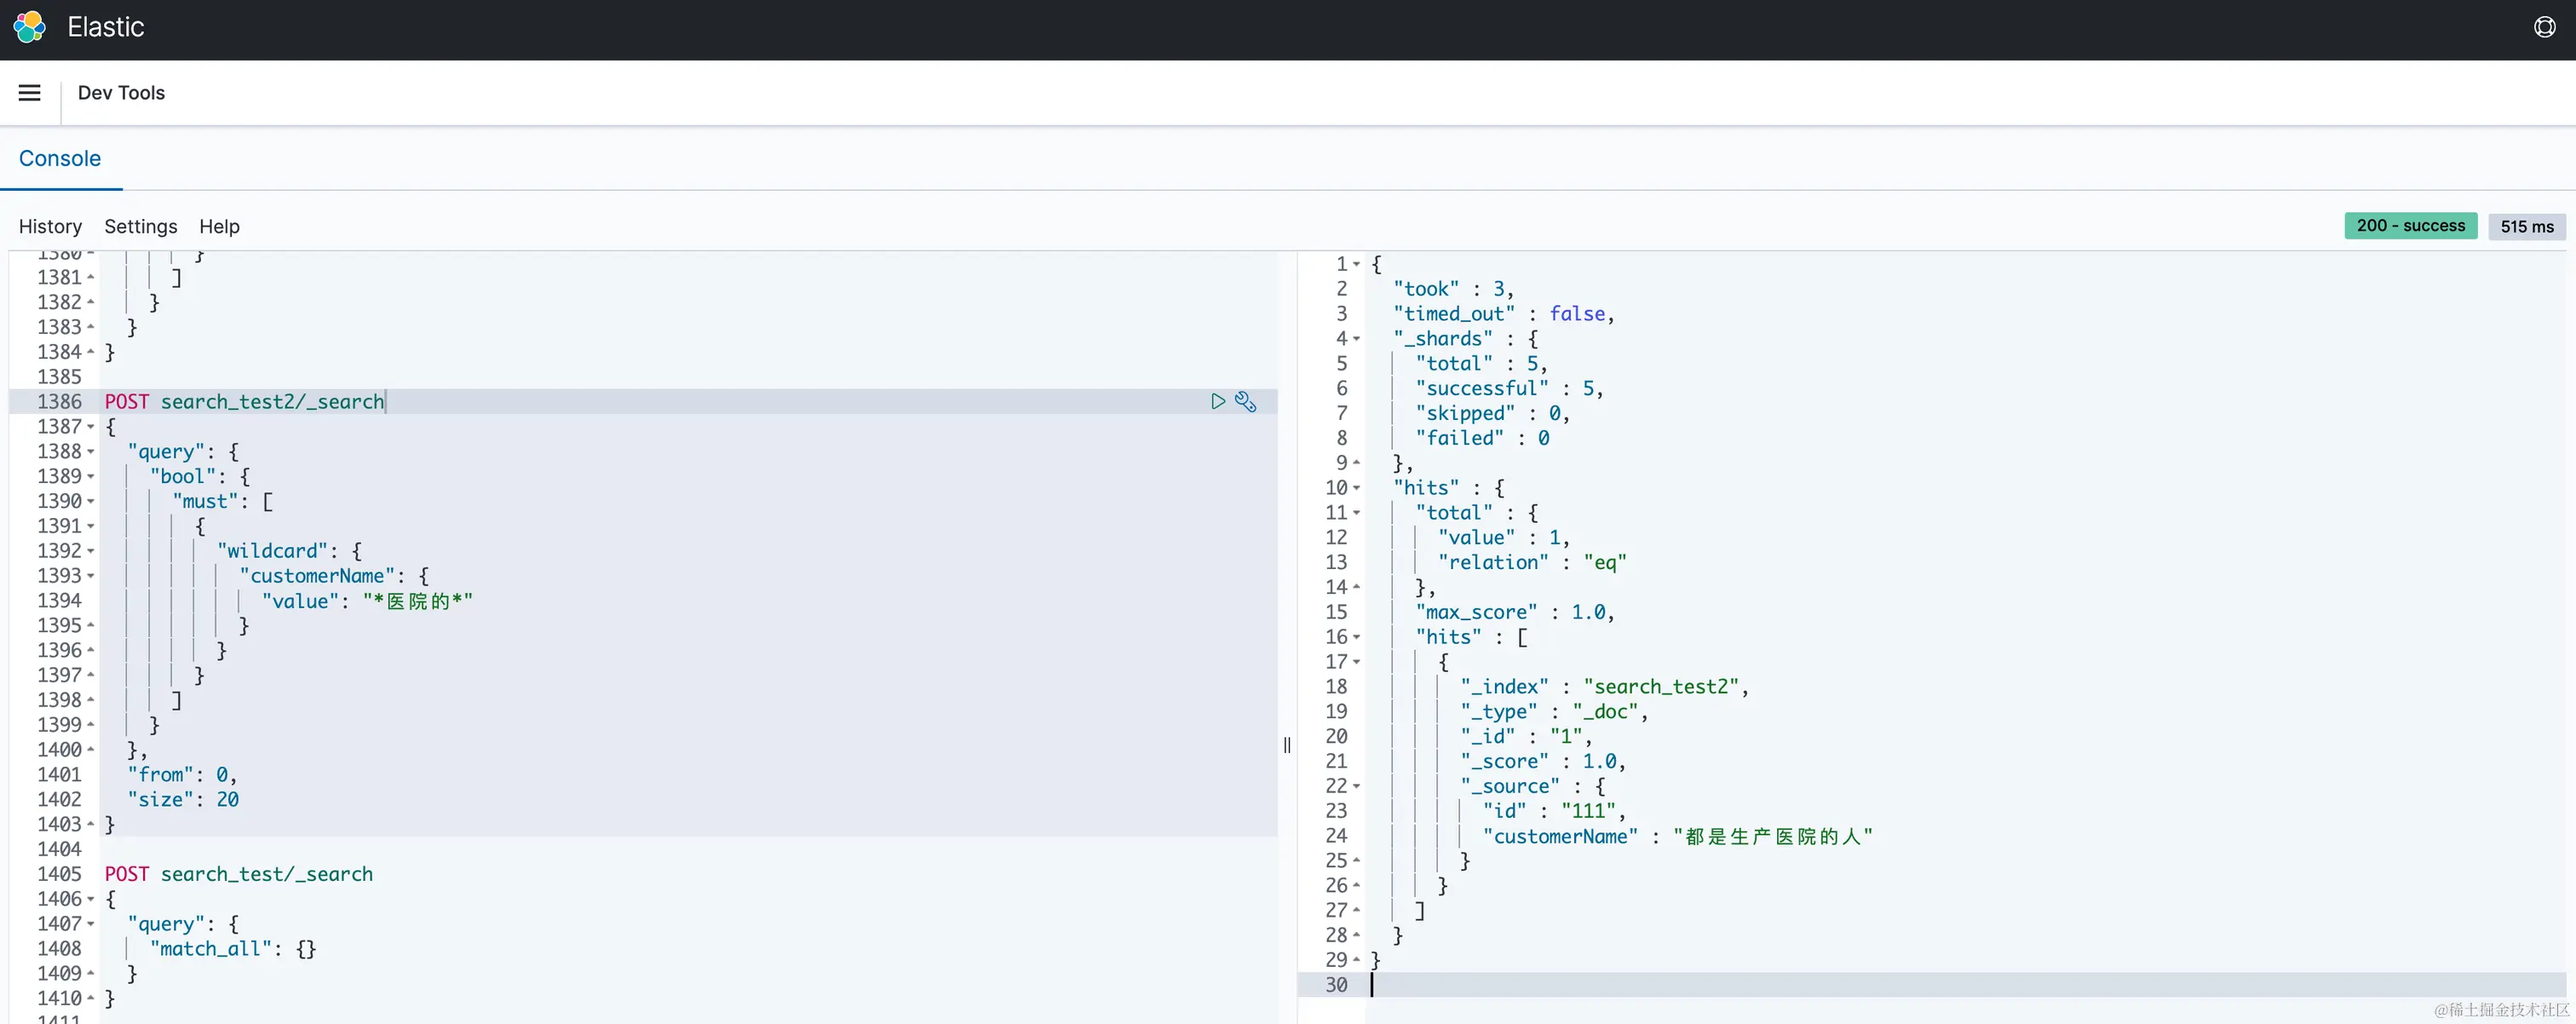Collapse the fold arrow at line 1387

click(x=91, y=427)
